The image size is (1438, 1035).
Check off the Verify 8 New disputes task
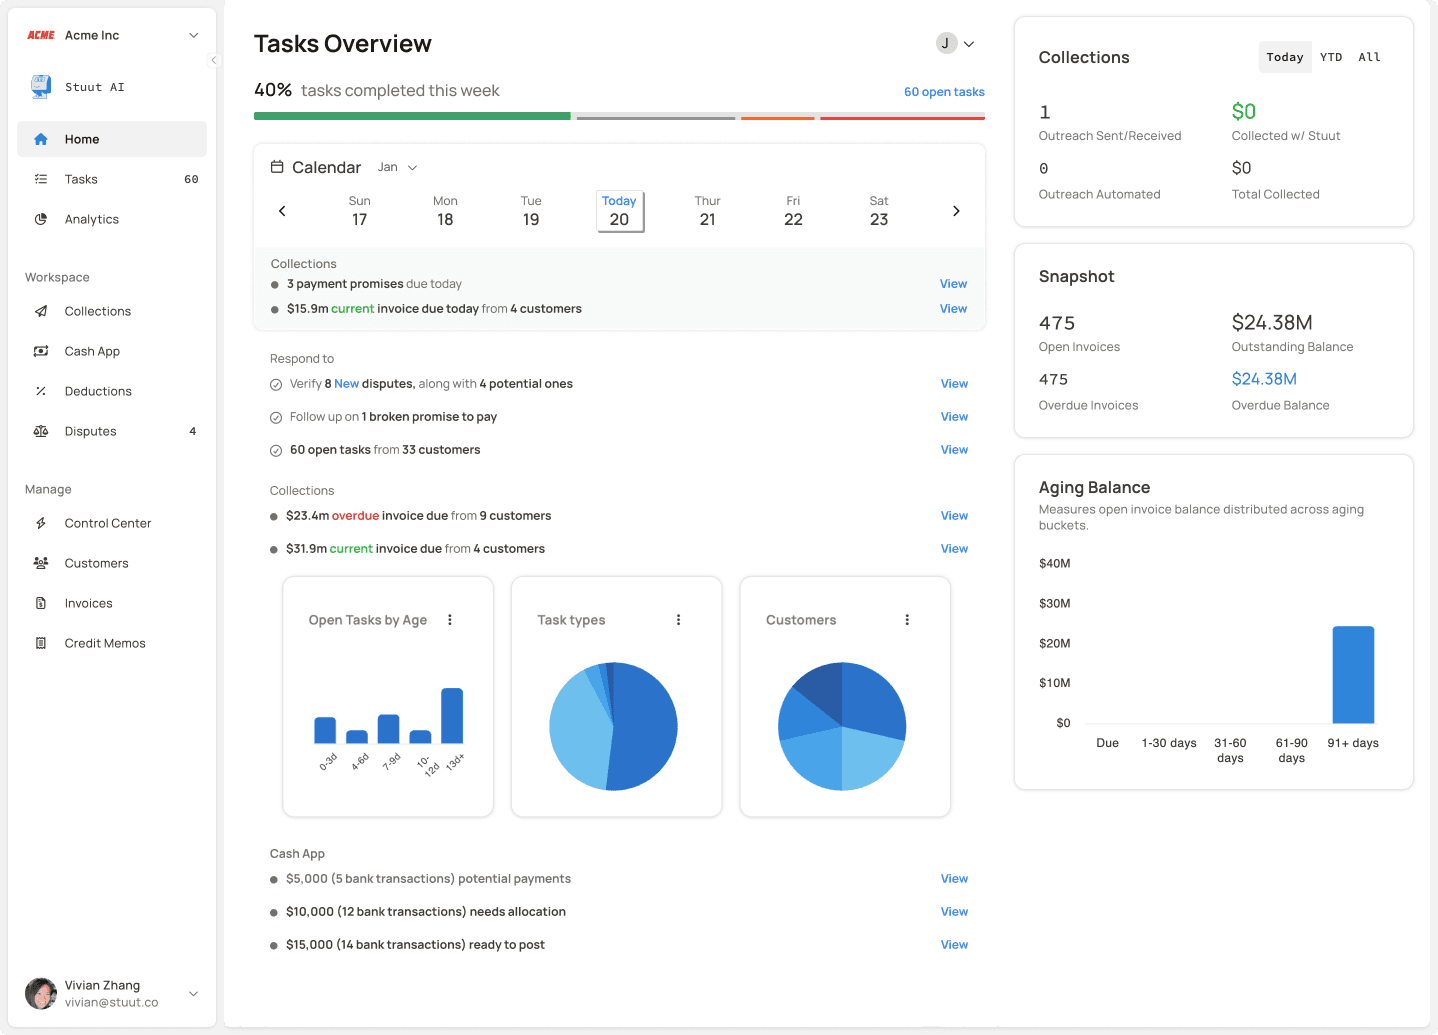click(x=276, y=384)
